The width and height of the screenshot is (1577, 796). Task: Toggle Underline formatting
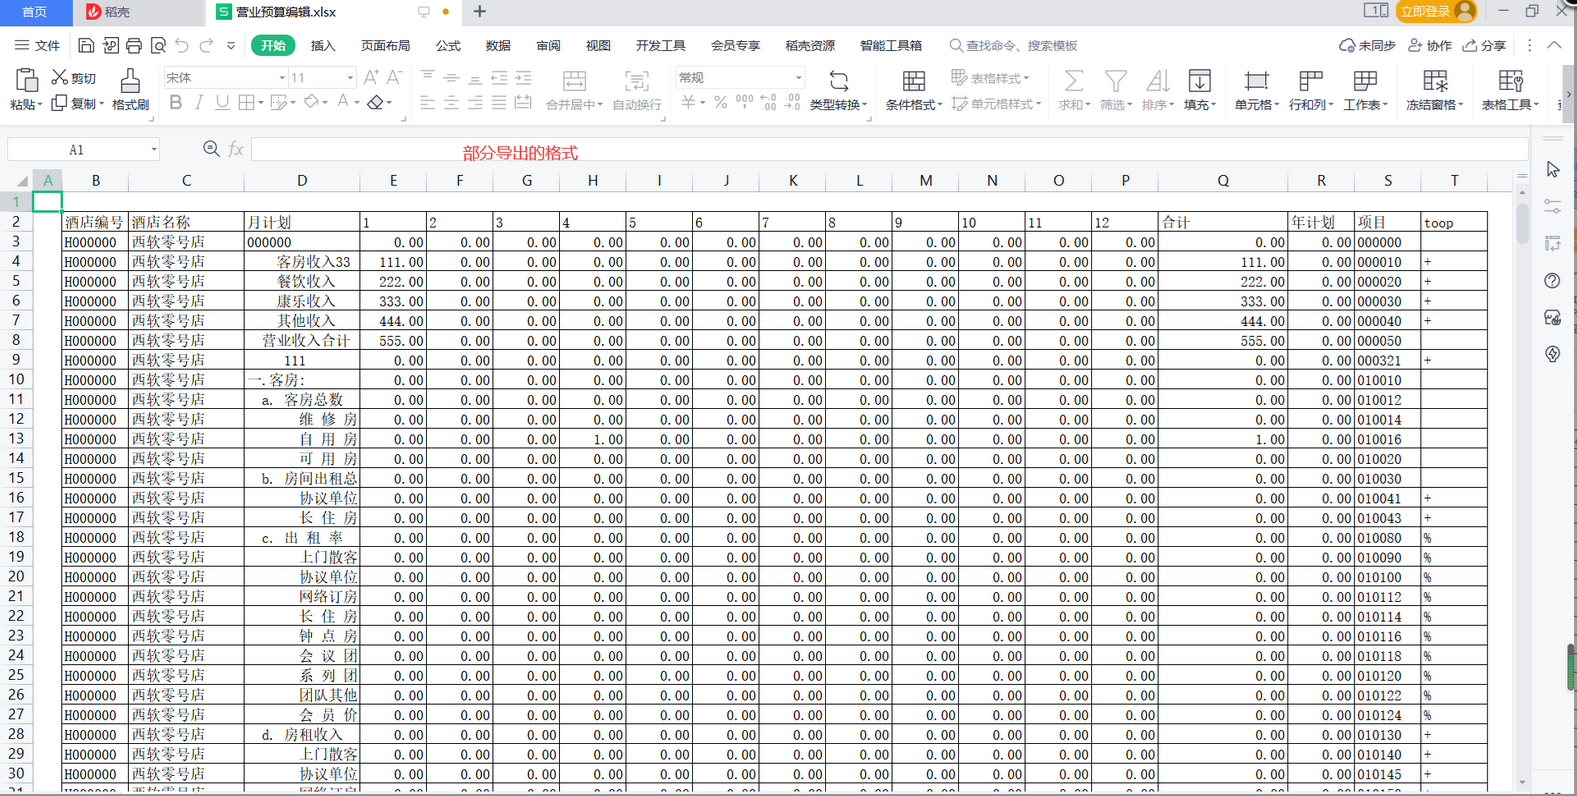[x=222, y=102]
